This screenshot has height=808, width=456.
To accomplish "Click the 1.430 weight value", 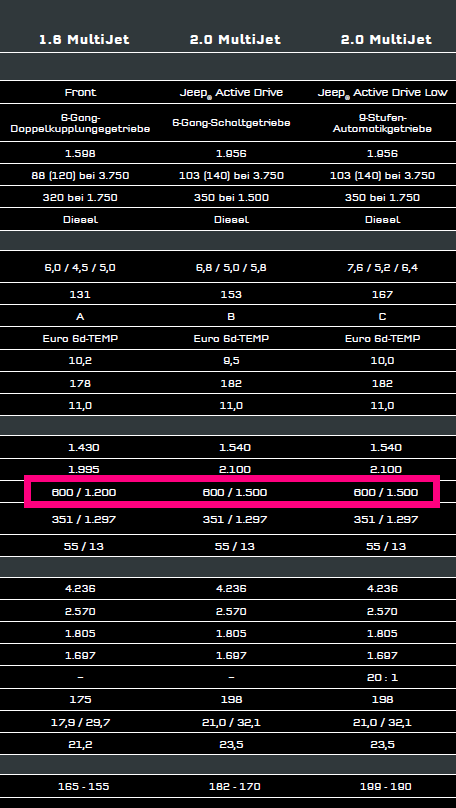I will click(84, 447).
